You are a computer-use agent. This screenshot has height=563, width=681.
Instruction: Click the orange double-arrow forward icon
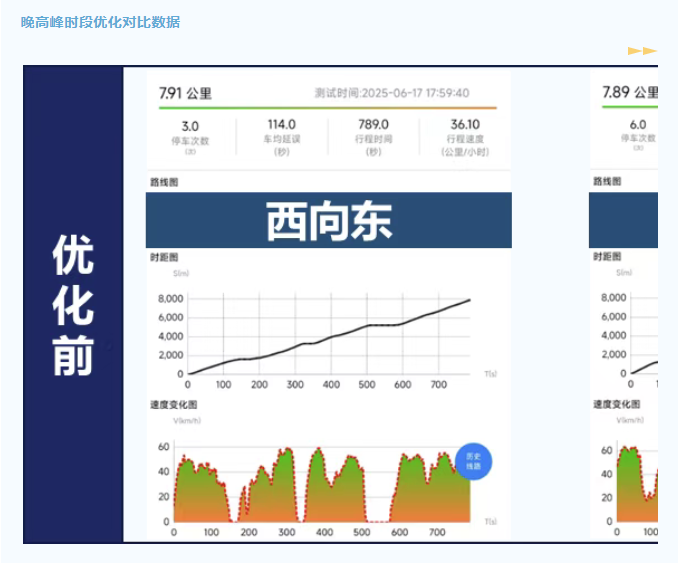click(x=642, y=50)
